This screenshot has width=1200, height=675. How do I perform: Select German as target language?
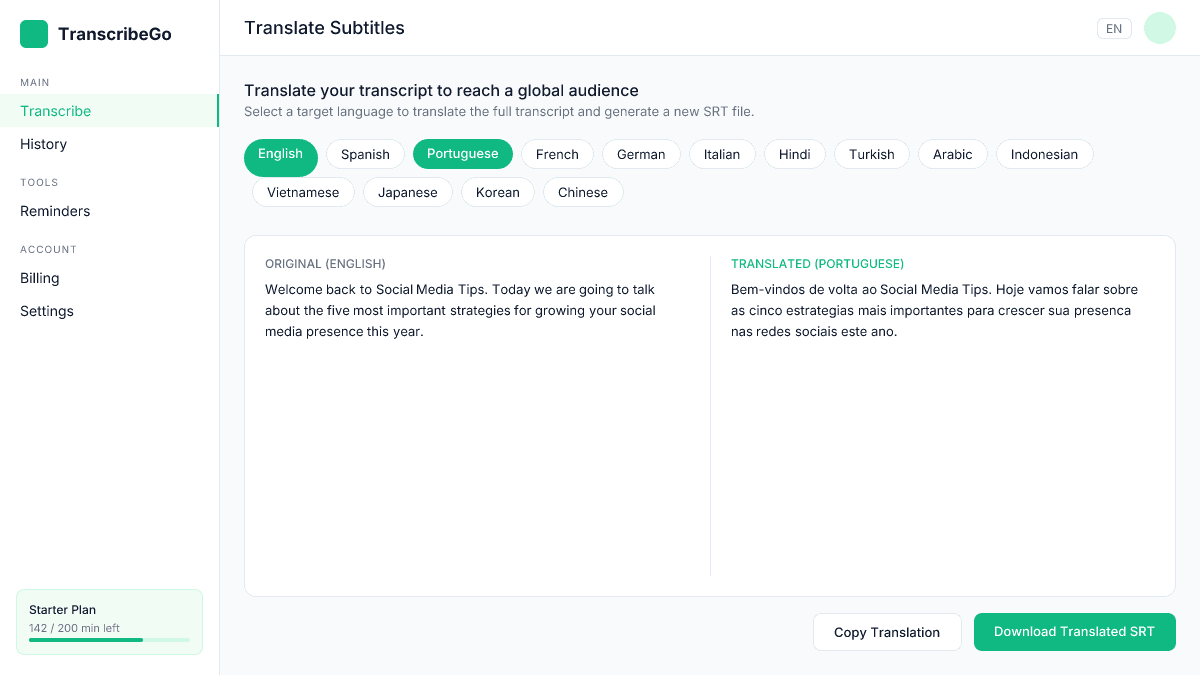point(641,154)
